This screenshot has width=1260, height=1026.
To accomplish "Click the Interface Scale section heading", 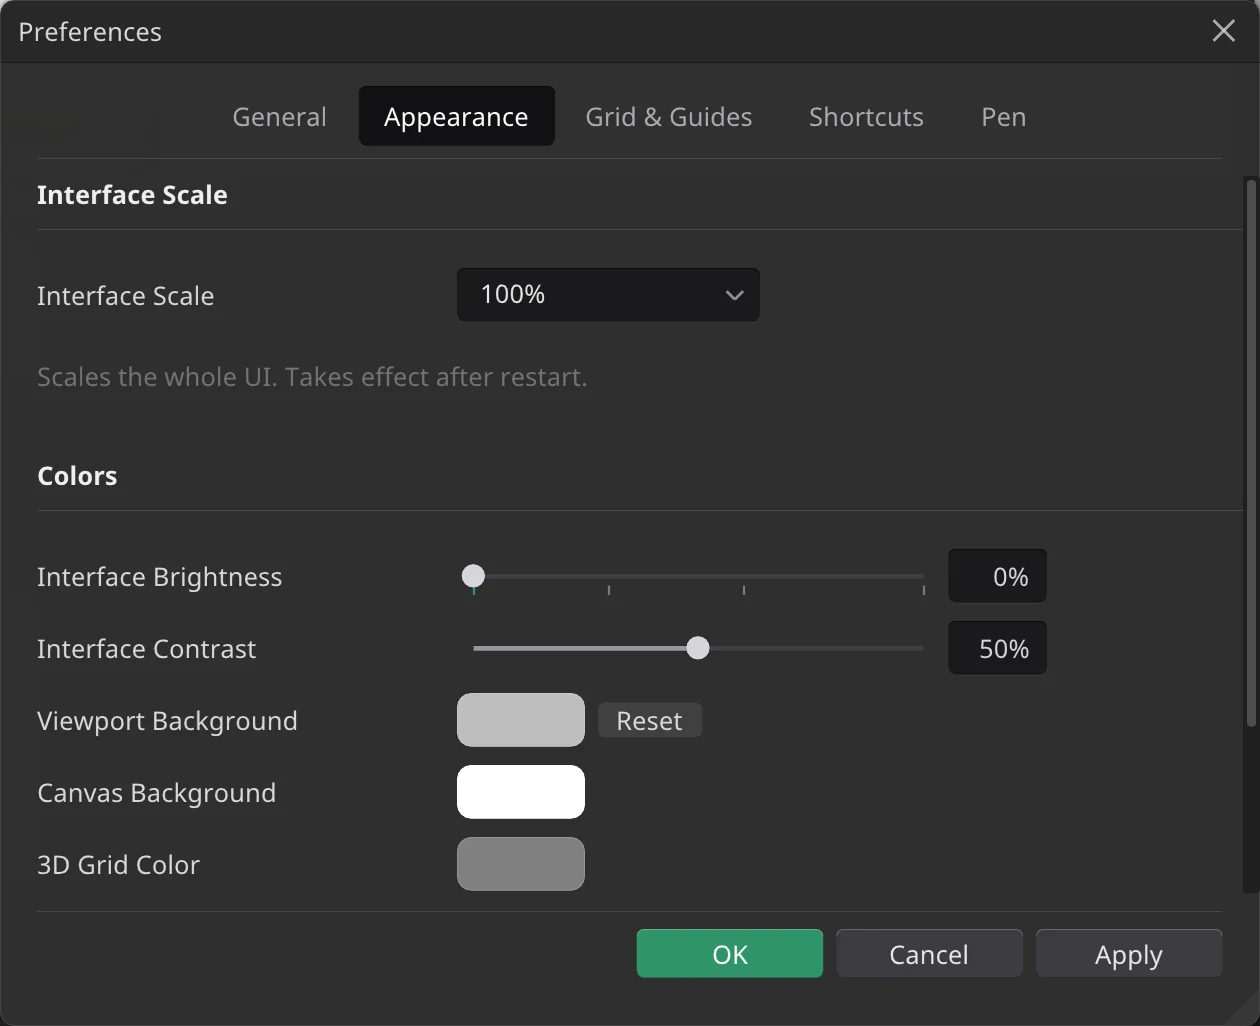I will tap(132, 195).
